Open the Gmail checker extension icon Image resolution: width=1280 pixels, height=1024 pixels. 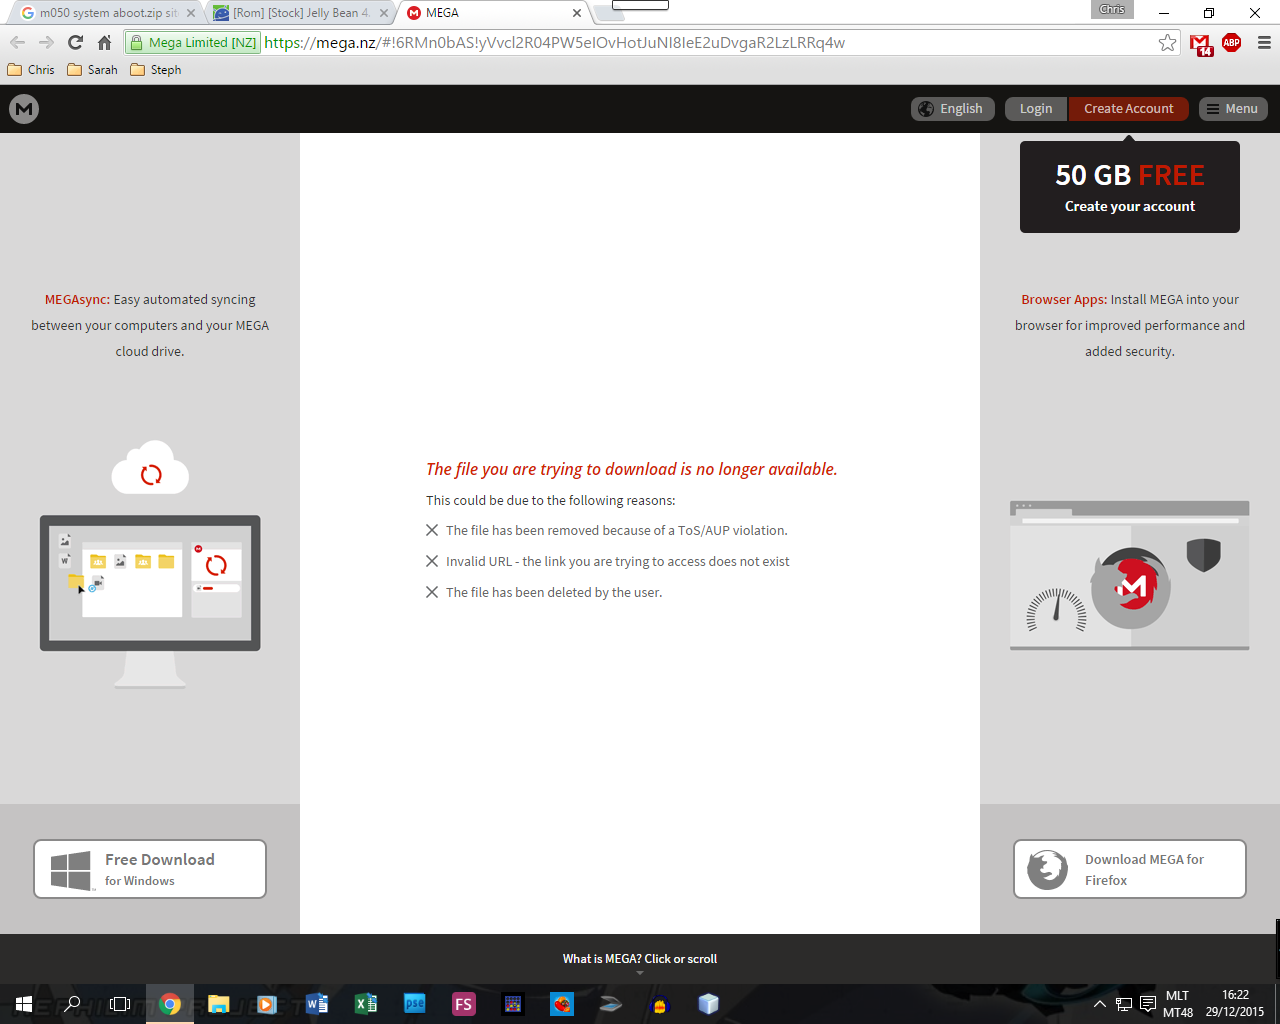[x=1201, y=44]
